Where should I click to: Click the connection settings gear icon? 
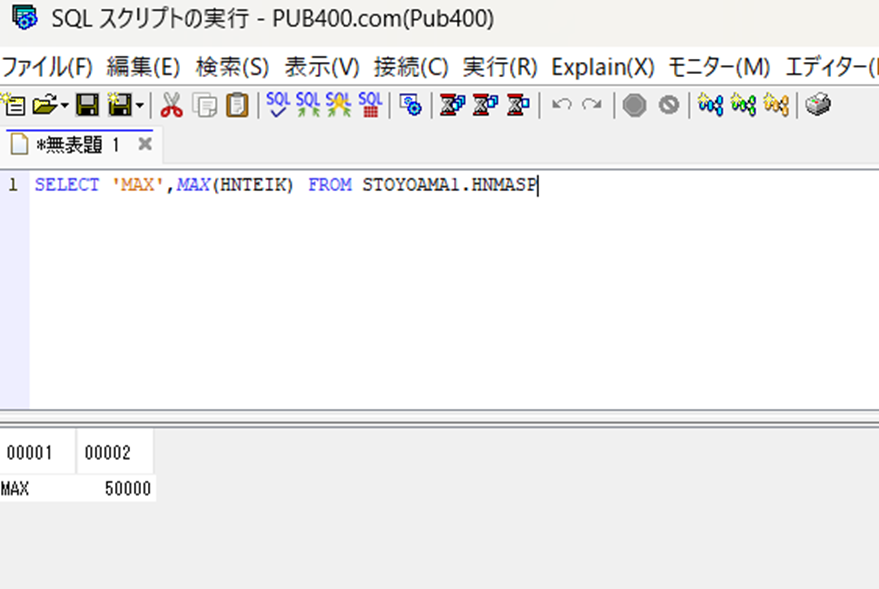pos(410,105)
